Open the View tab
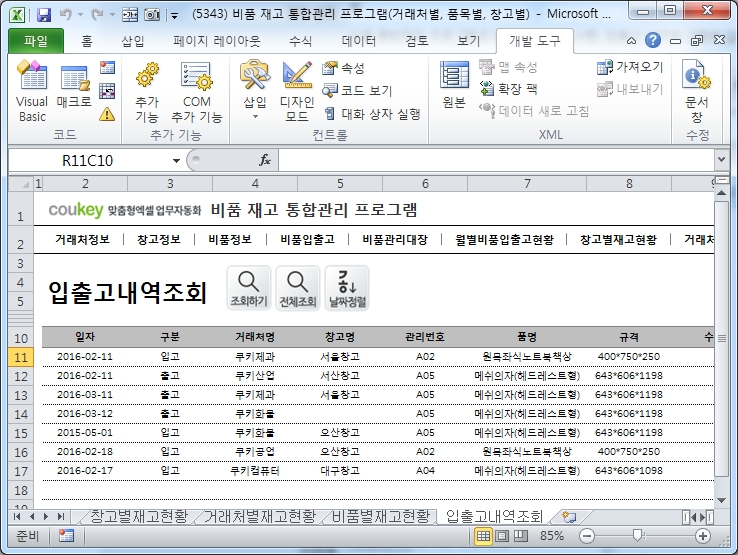This screenshot has width=738, height=555. tap(469, 41)
